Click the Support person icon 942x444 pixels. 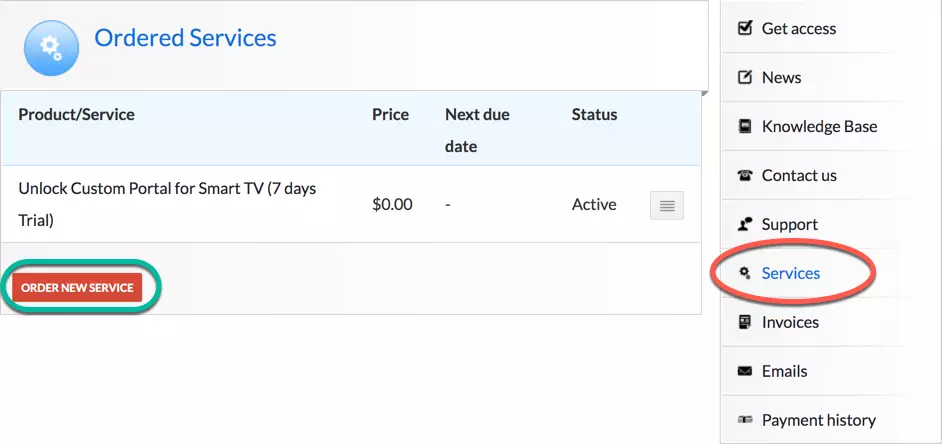point(744,224)
